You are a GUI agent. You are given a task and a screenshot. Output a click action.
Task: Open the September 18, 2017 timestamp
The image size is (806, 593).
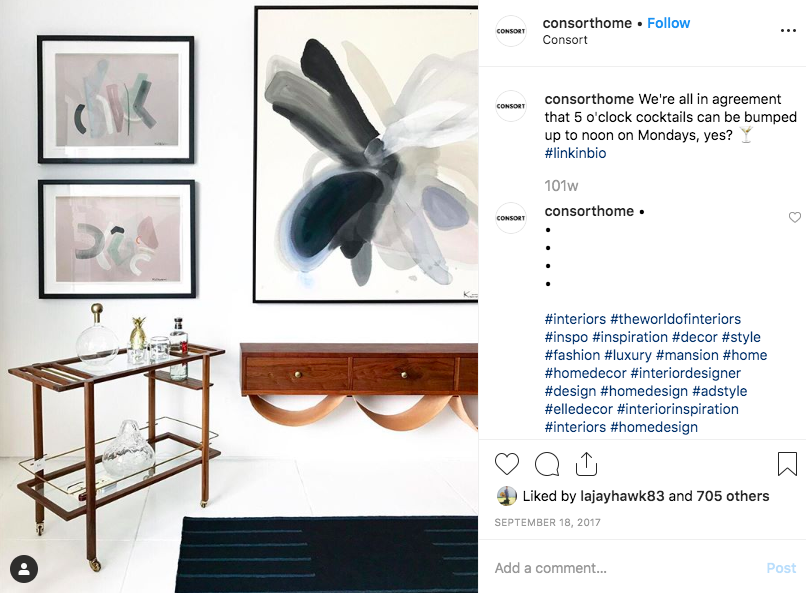547,523
